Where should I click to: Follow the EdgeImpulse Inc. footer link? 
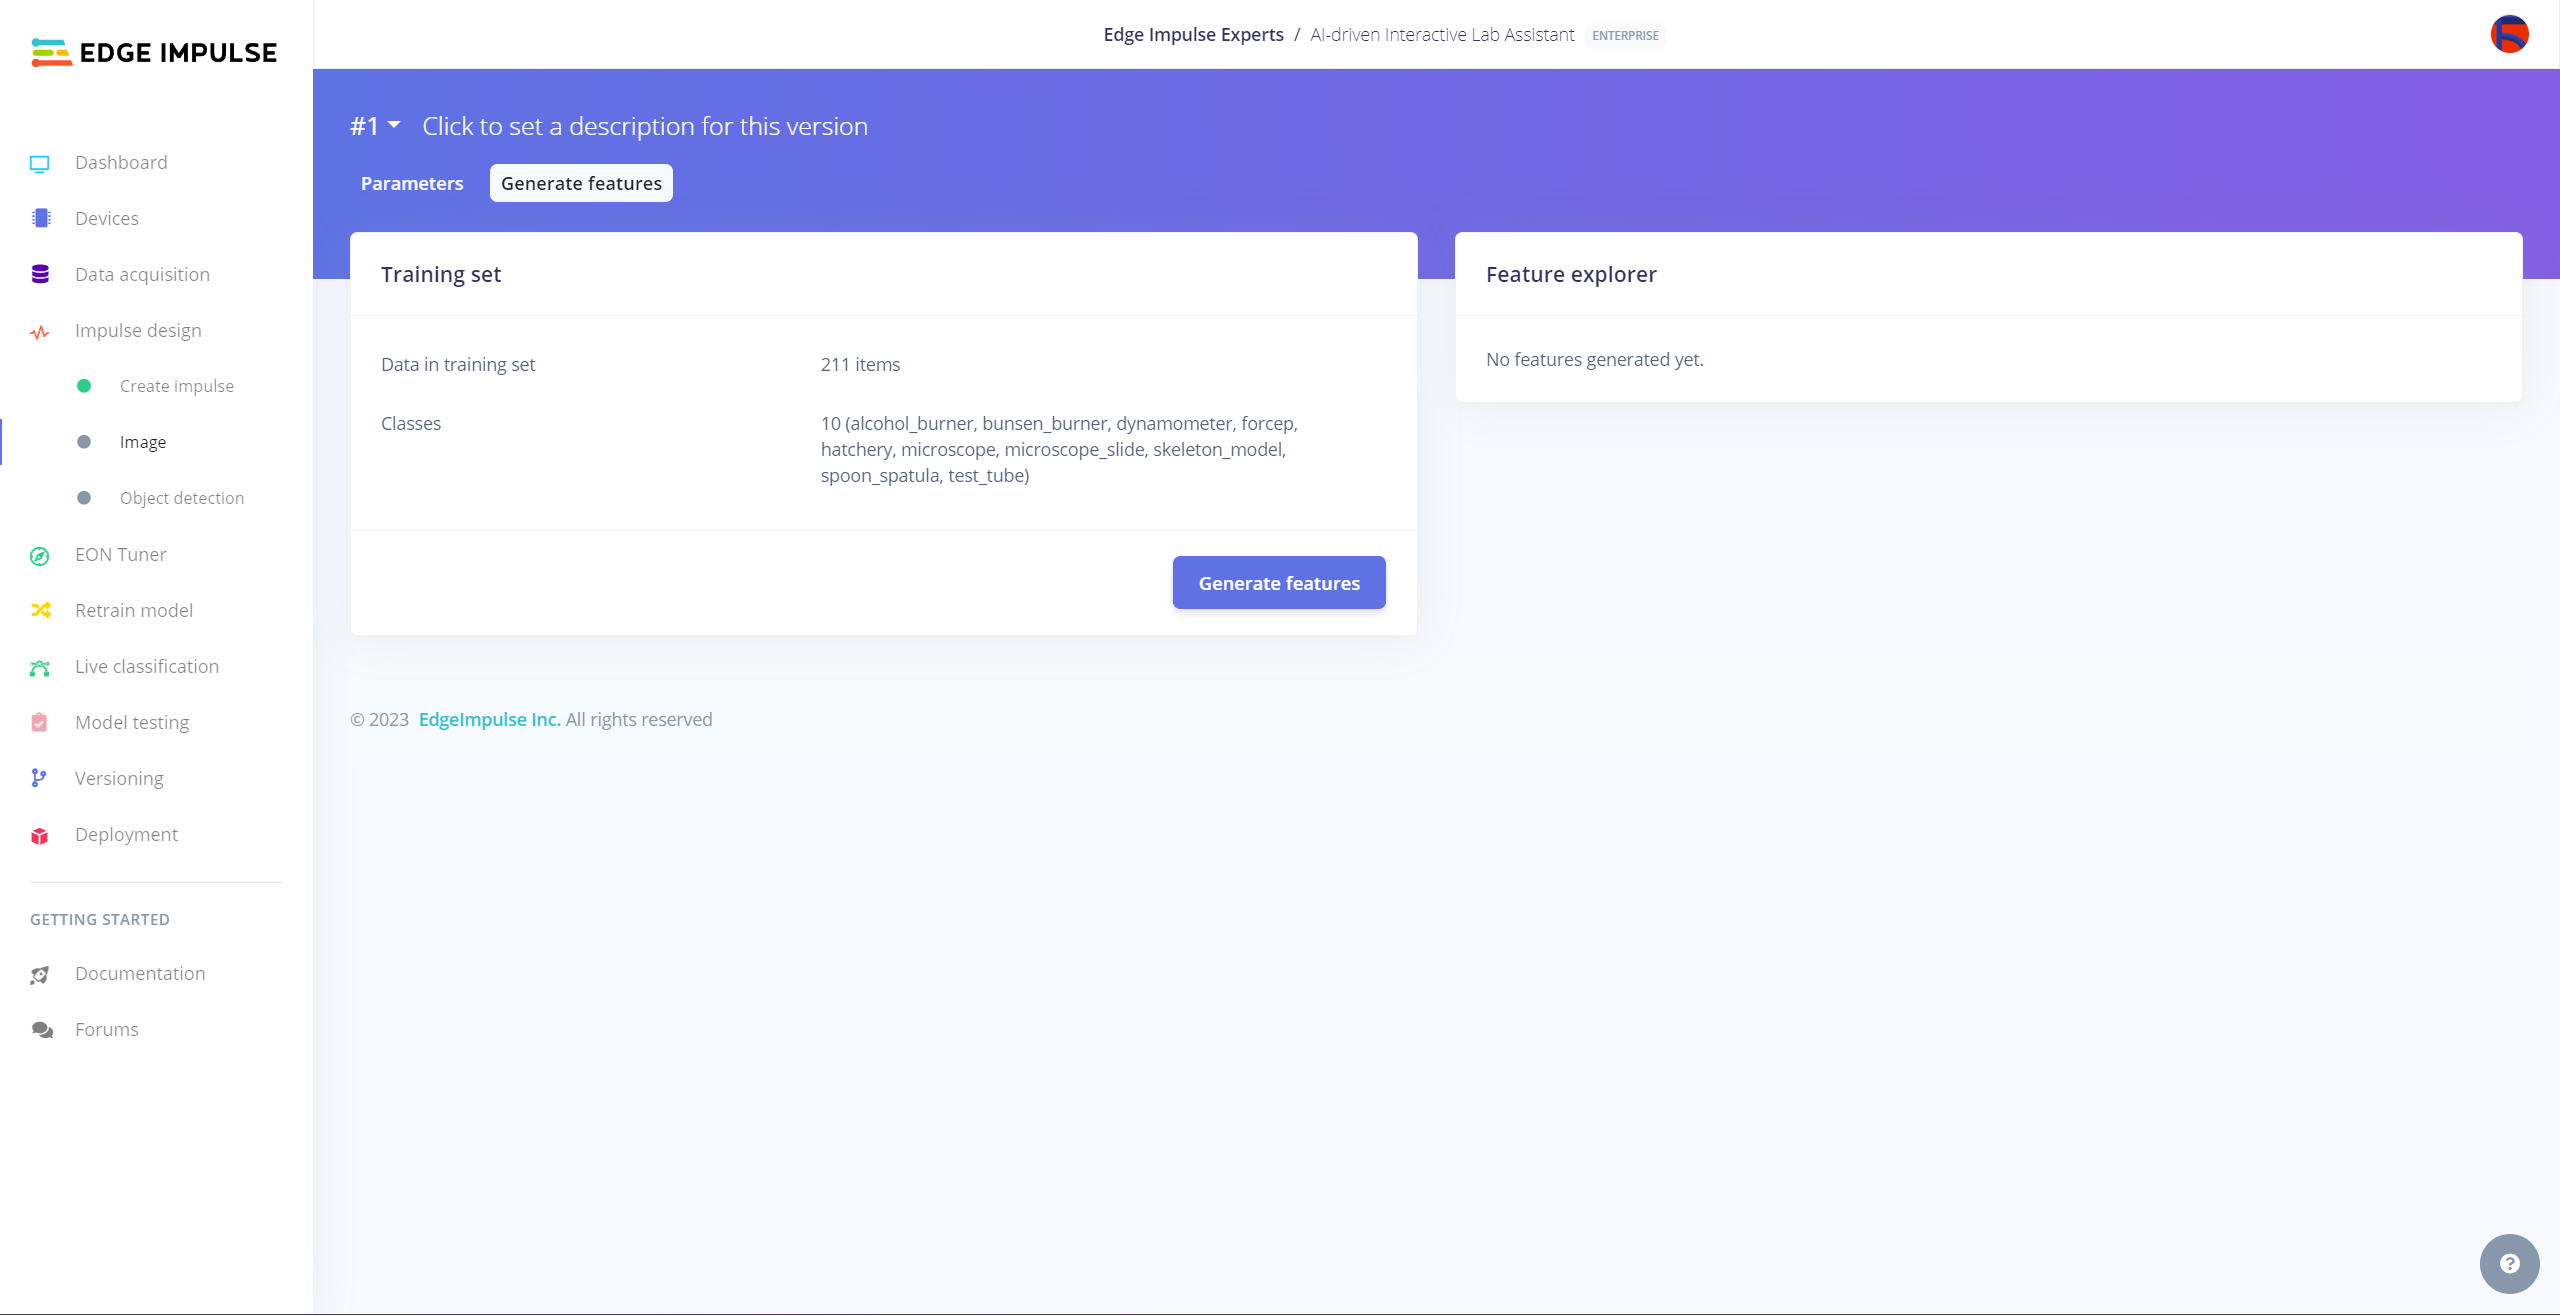point(489,719)
